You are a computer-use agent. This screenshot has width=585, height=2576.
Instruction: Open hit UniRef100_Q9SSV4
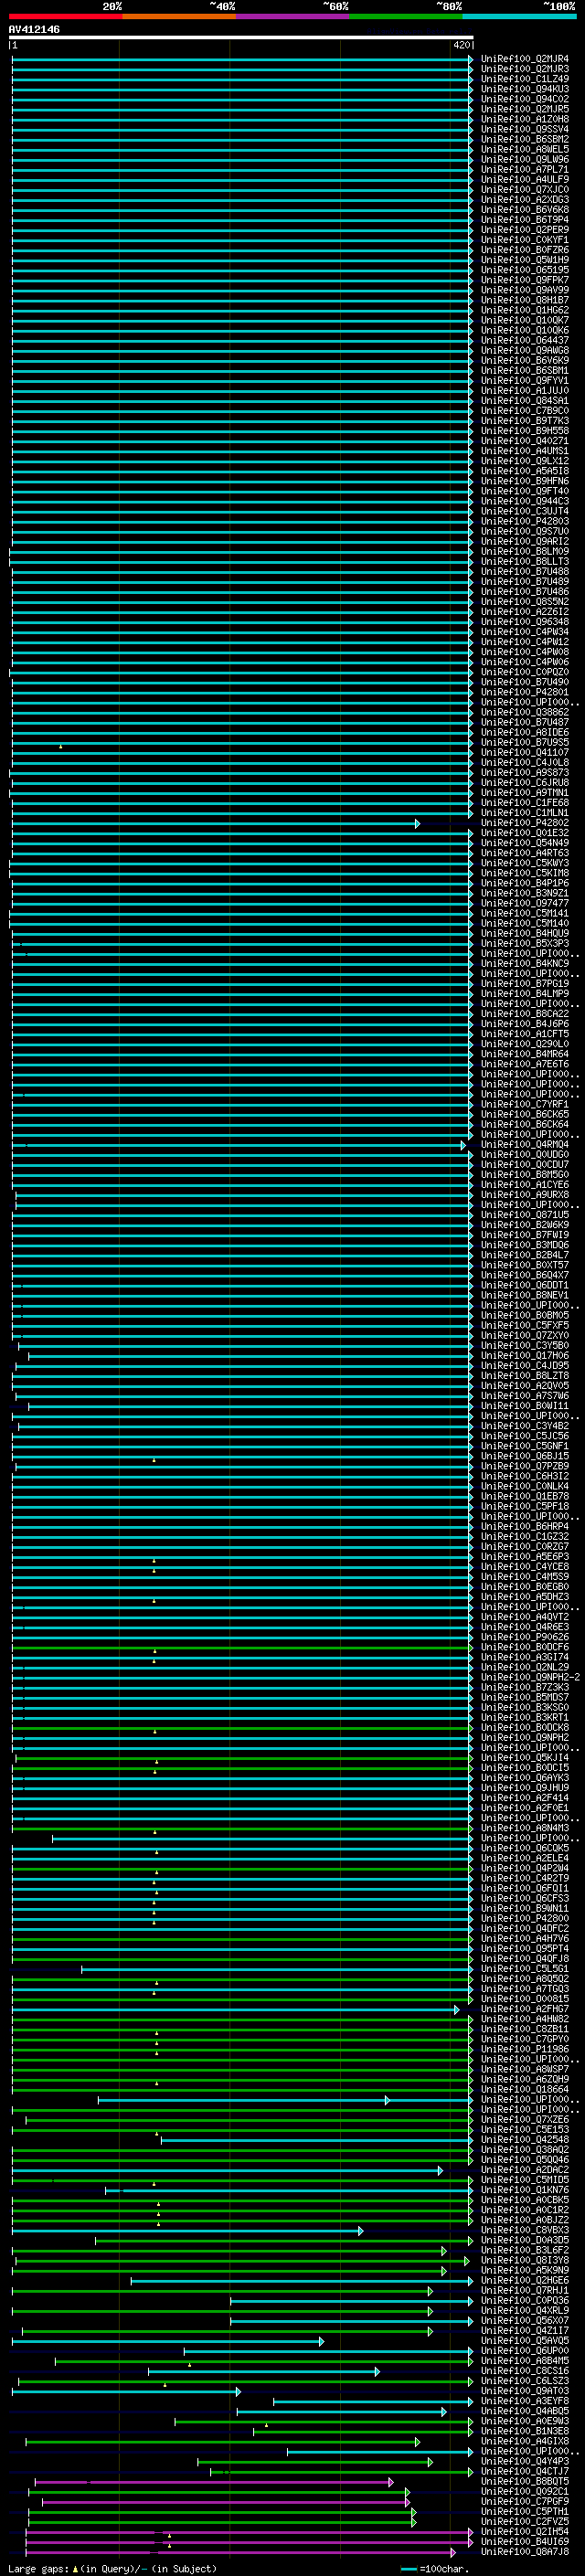pyautogui.click(x=525, y=129)
